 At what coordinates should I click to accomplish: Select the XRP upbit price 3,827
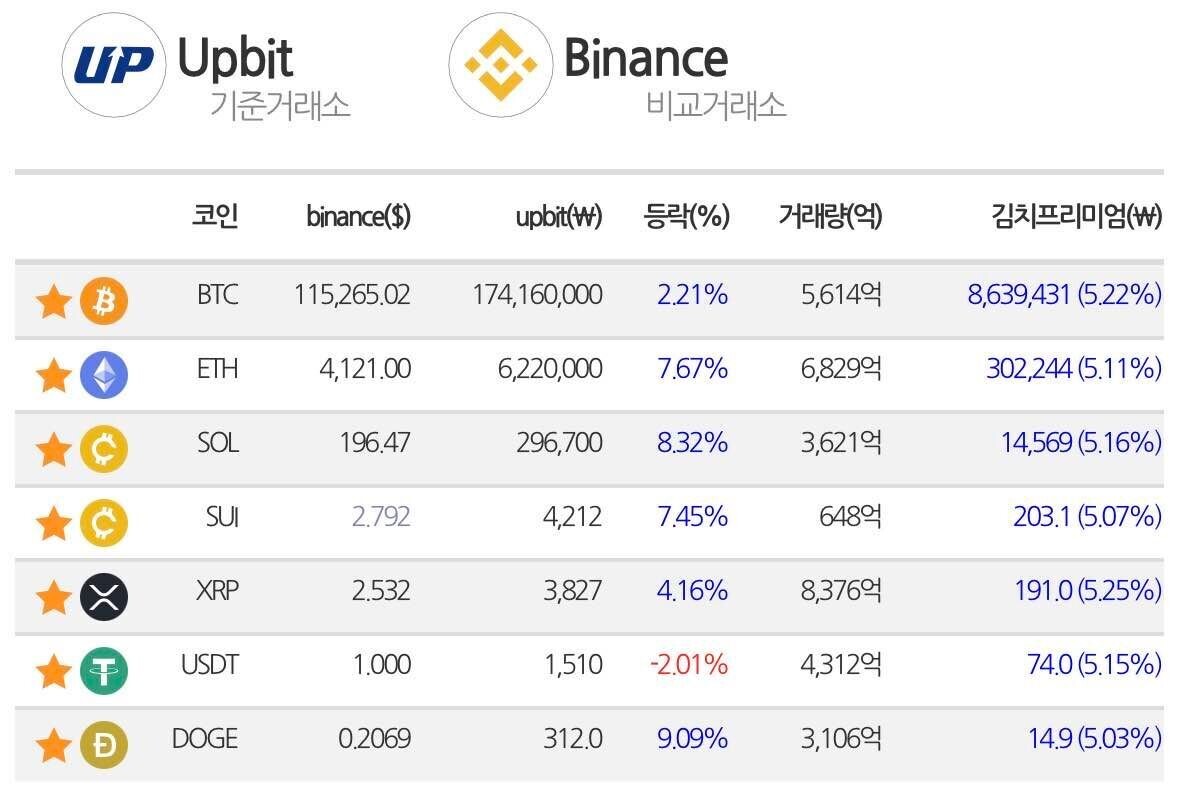pyautogui.click(x=573, y=590)
